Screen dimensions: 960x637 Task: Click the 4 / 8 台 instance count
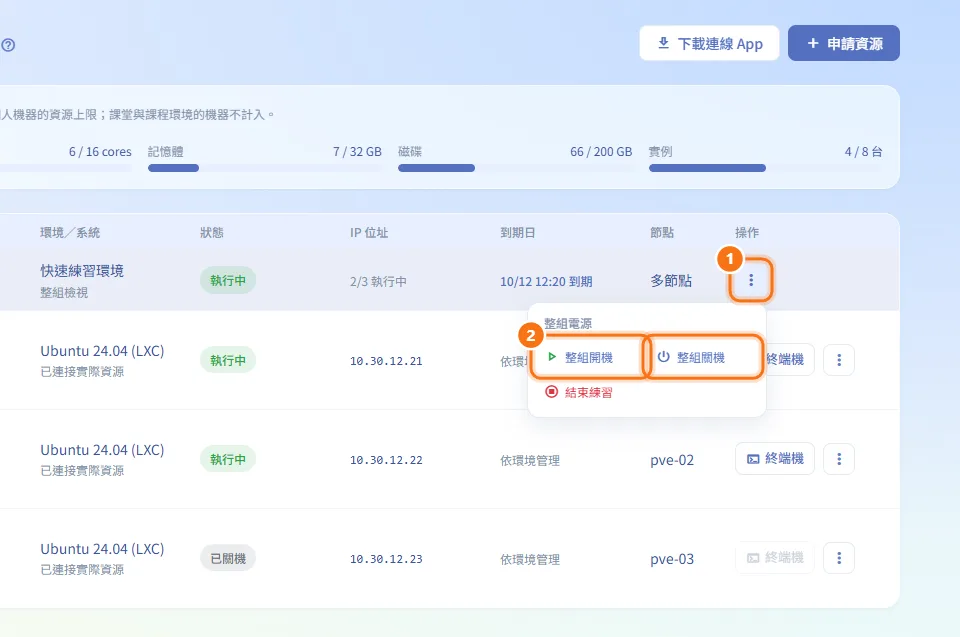tap(863, 152)
